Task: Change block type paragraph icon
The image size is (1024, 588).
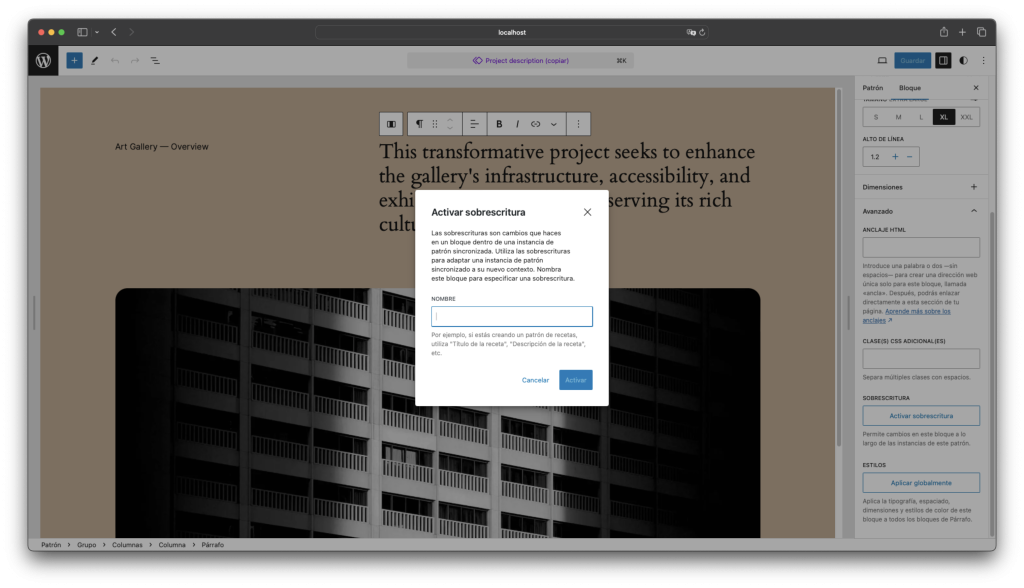Action: (419, 124)
